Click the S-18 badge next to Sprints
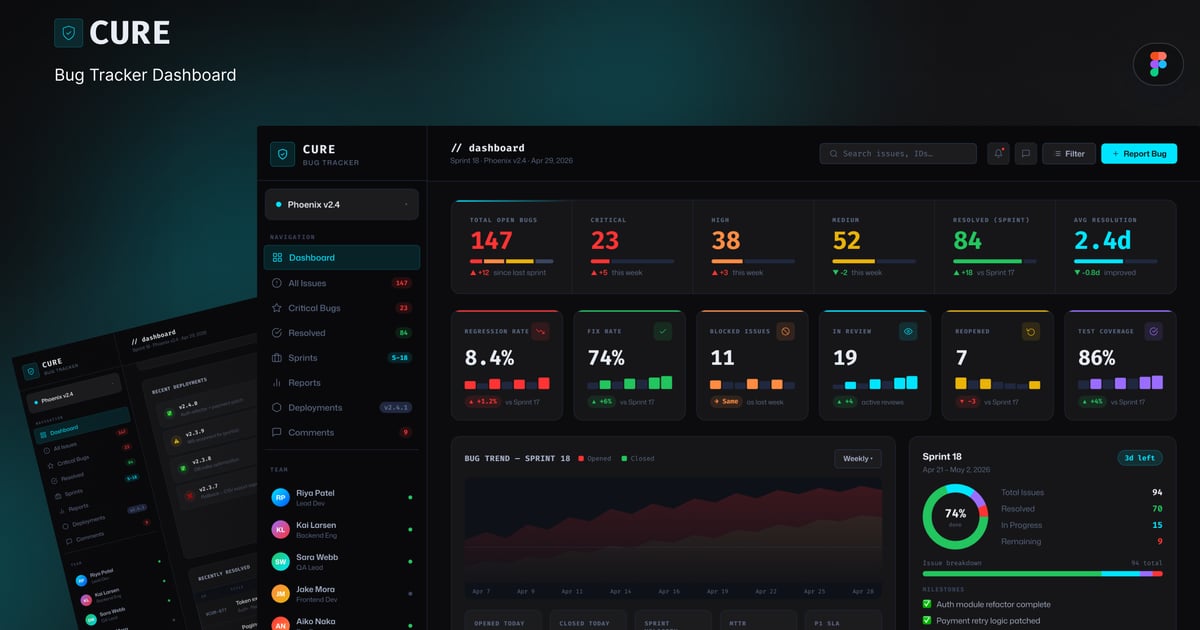The width and height of the screenshot is (1200, 630). coord(399,358)
